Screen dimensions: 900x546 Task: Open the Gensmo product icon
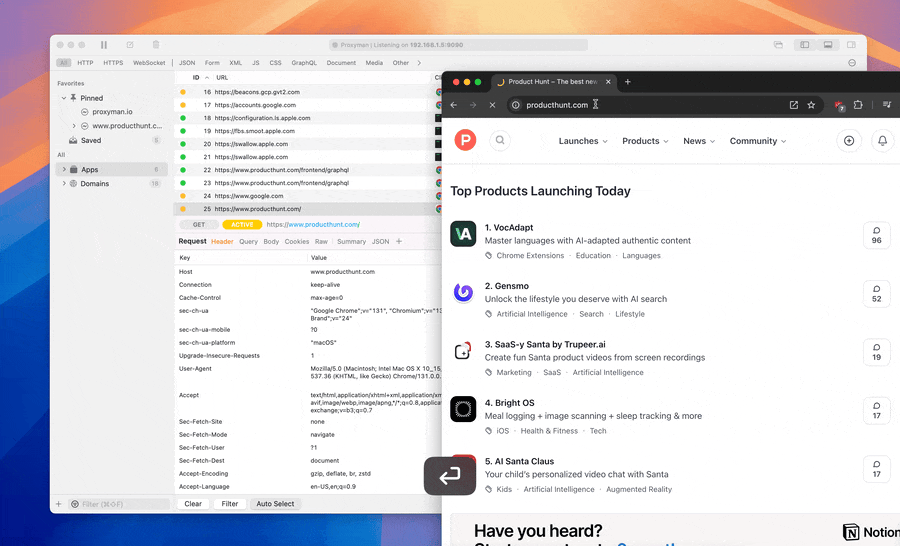[x=463, y=292]
